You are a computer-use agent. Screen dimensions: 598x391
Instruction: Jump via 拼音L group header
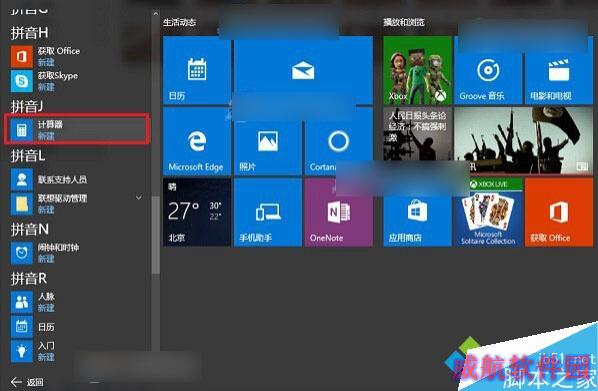[x=28, y=156]
